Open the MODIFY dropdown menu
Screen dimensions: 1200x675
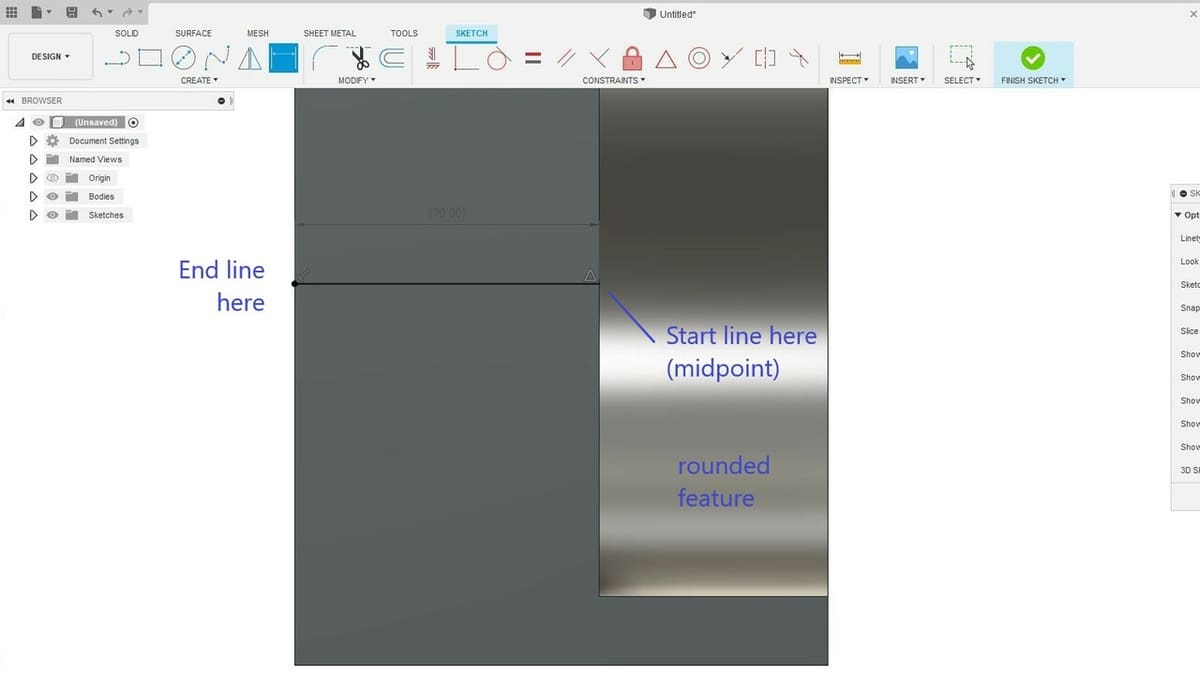356,80
